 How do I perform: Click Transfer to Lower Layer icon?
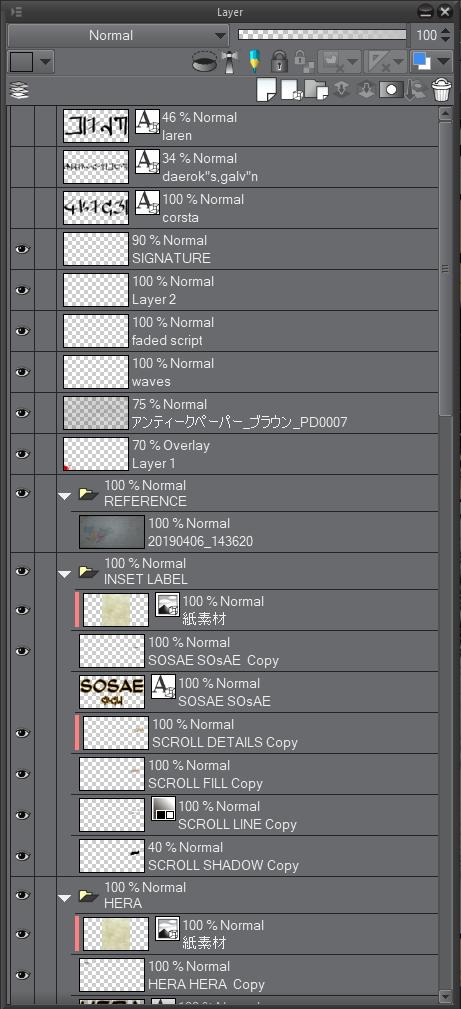(x=341, y=90)
